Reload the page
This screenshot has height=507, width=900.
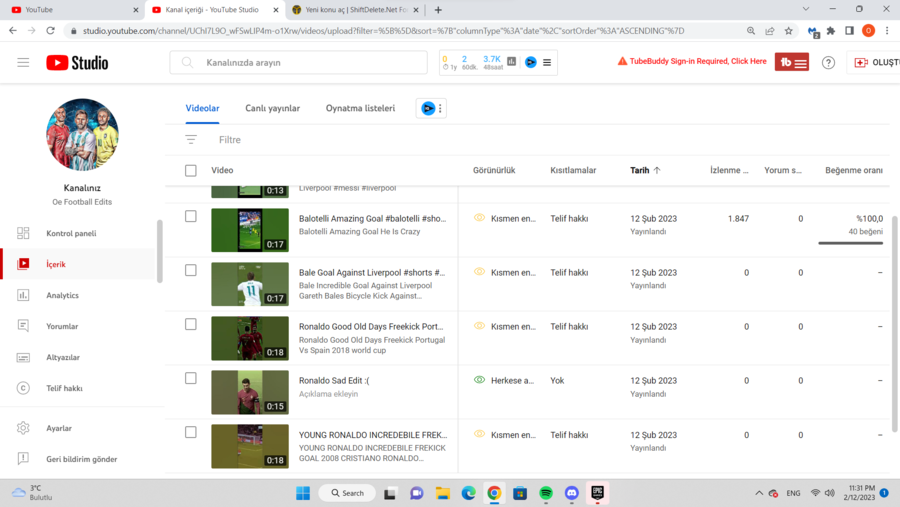point(51,31)
